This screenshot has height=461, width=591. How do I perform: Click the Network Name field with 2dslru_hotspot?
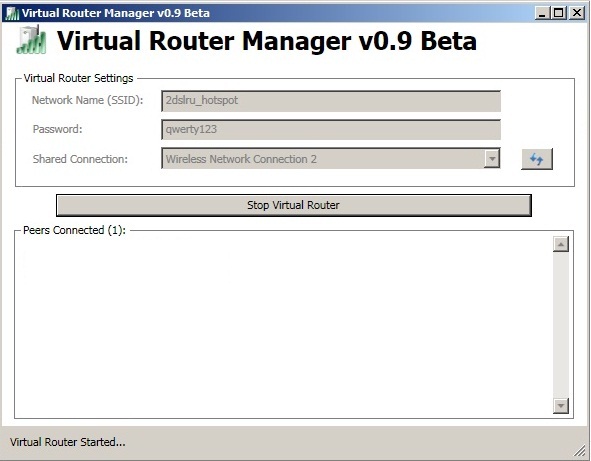point(331,101)
